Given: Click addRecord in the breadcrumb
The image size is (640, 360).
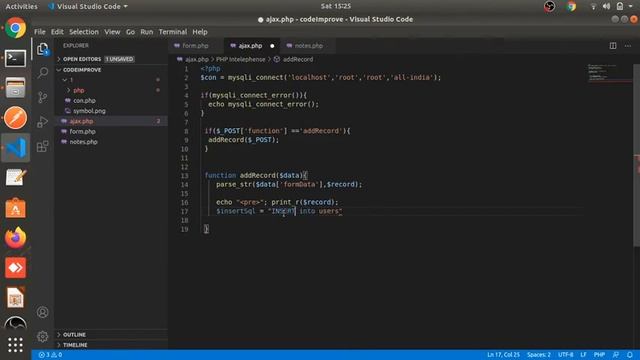Looking at the screenshot, I should [x=298, y=60].
